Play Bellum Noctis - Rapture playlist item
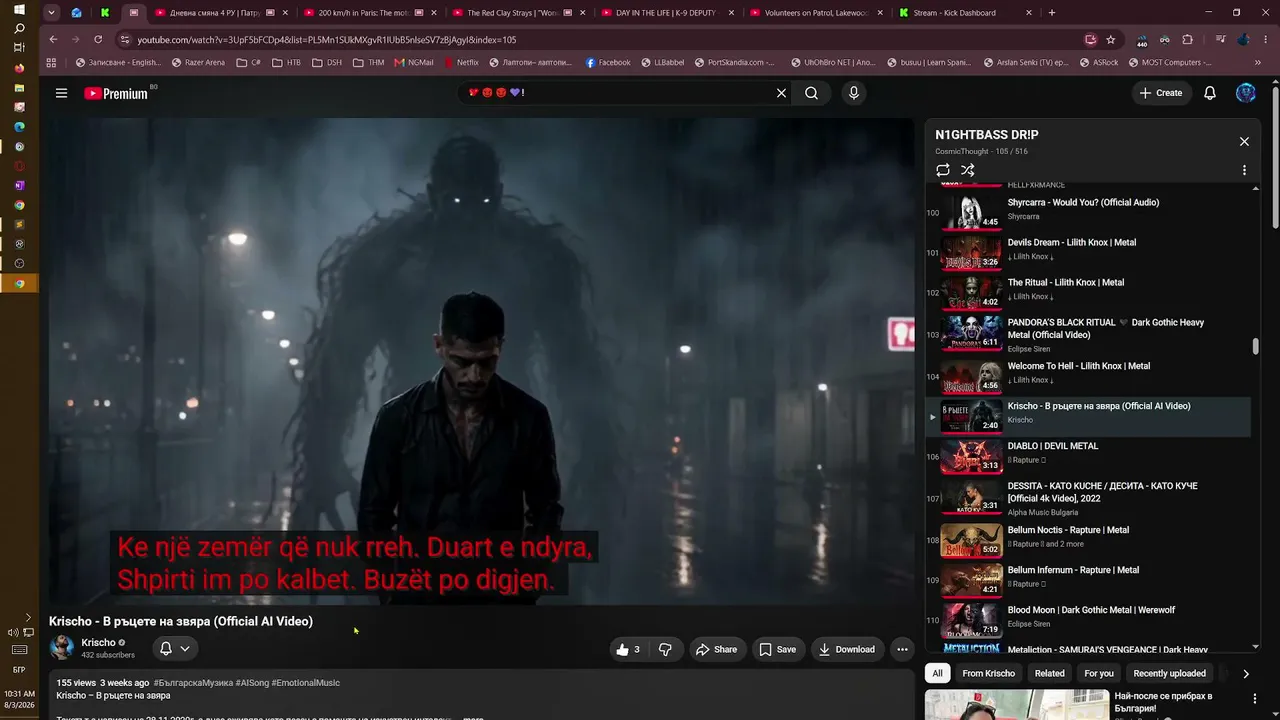Image resolution: width=1280 pixels, height=720 pixels. [x=1088, y=539]
